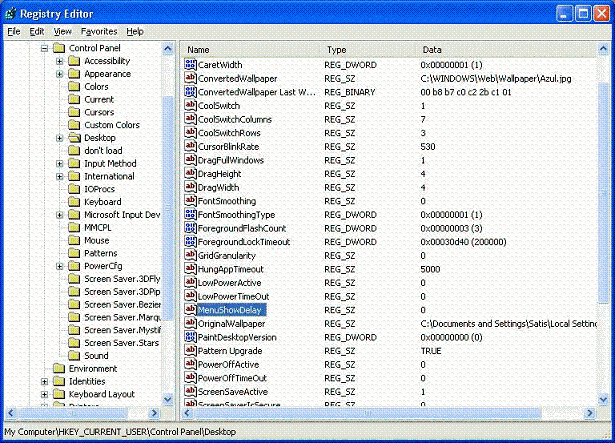Image resolution: width=615 pixels, height=443 pixels.
Task: Click the FontSmoothingType DWORD icon
Action: coord(190,214)
